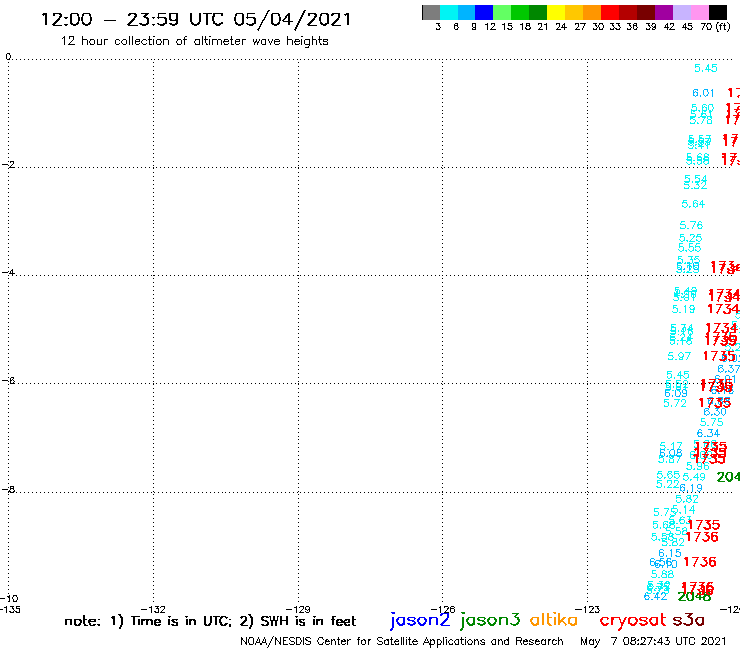Screen dimensions: 740x650
Task: Click the gold 27 ft legend swatch
Action: tap(574, 12)
